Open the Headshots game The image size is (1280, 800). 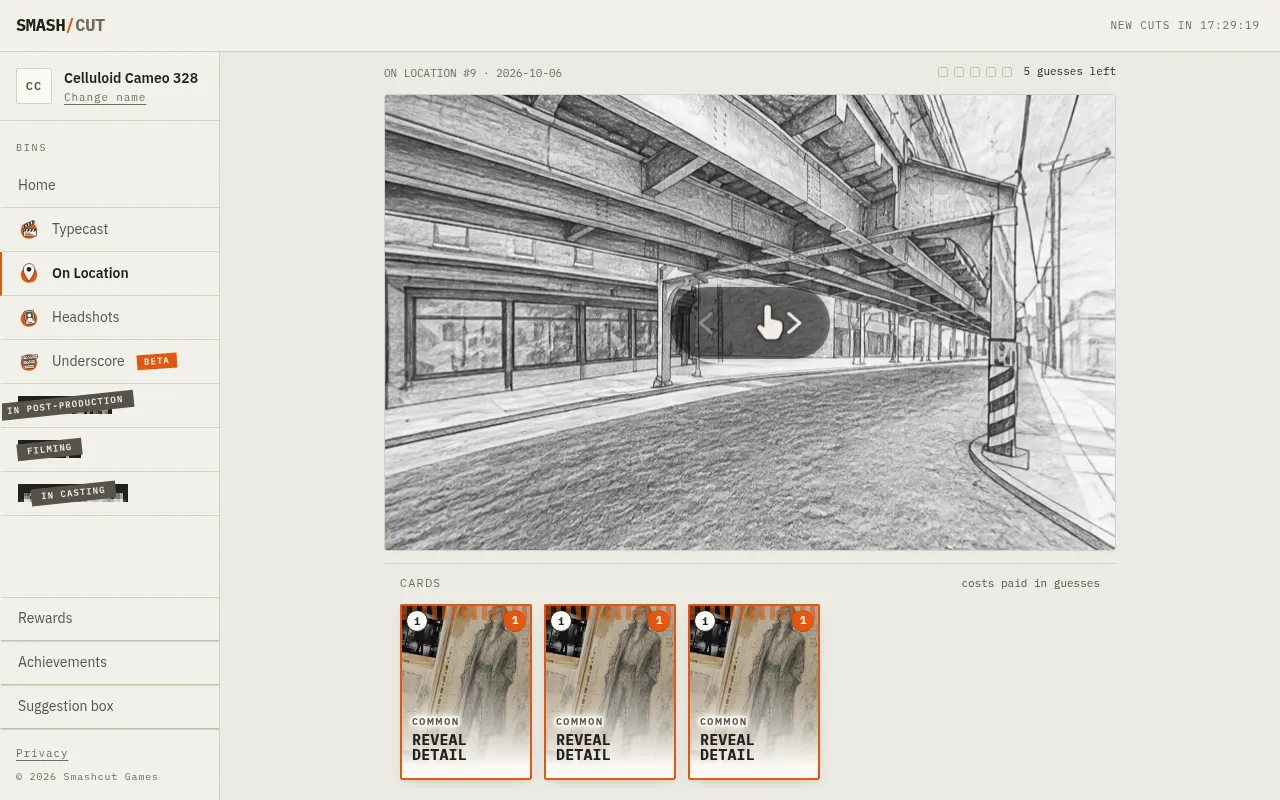click(x=110, y=317)
